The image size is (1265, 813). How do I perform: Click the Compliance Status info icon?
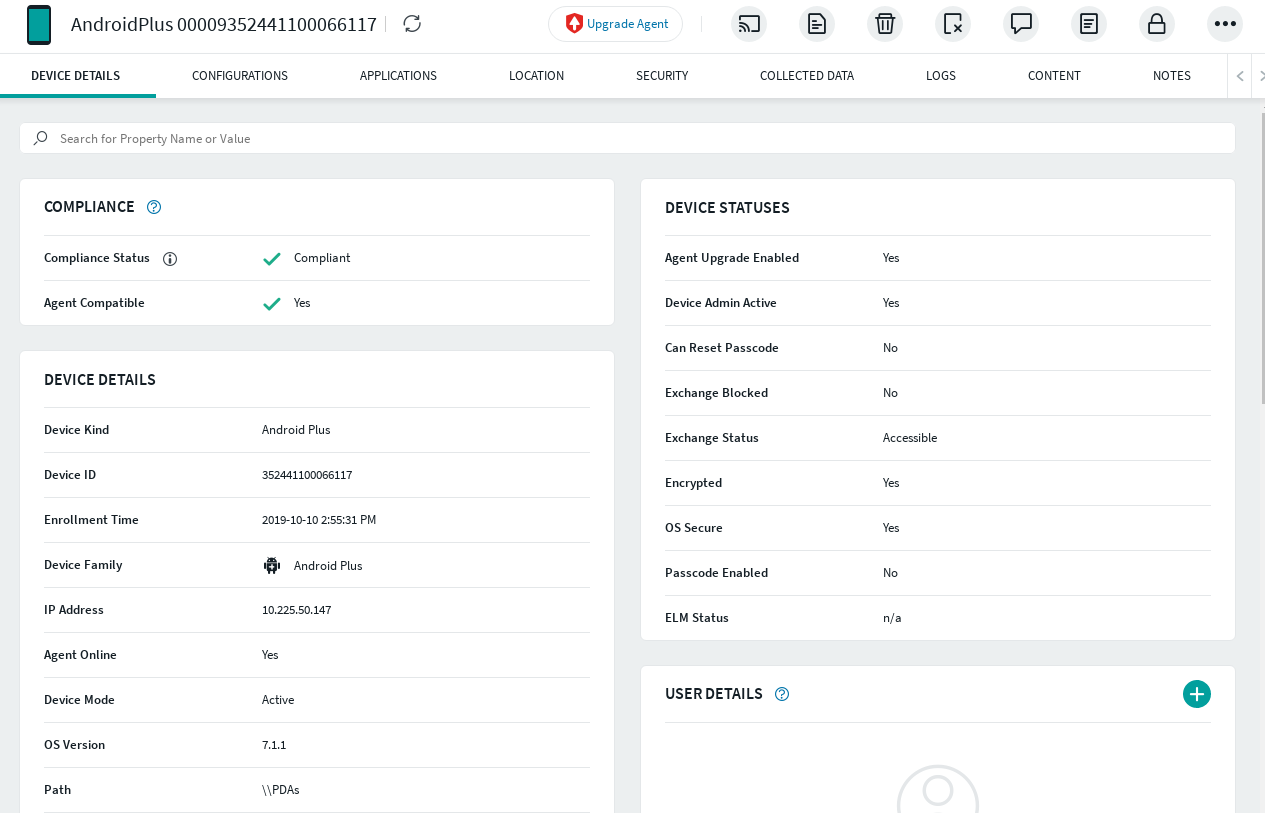point(170,258)
